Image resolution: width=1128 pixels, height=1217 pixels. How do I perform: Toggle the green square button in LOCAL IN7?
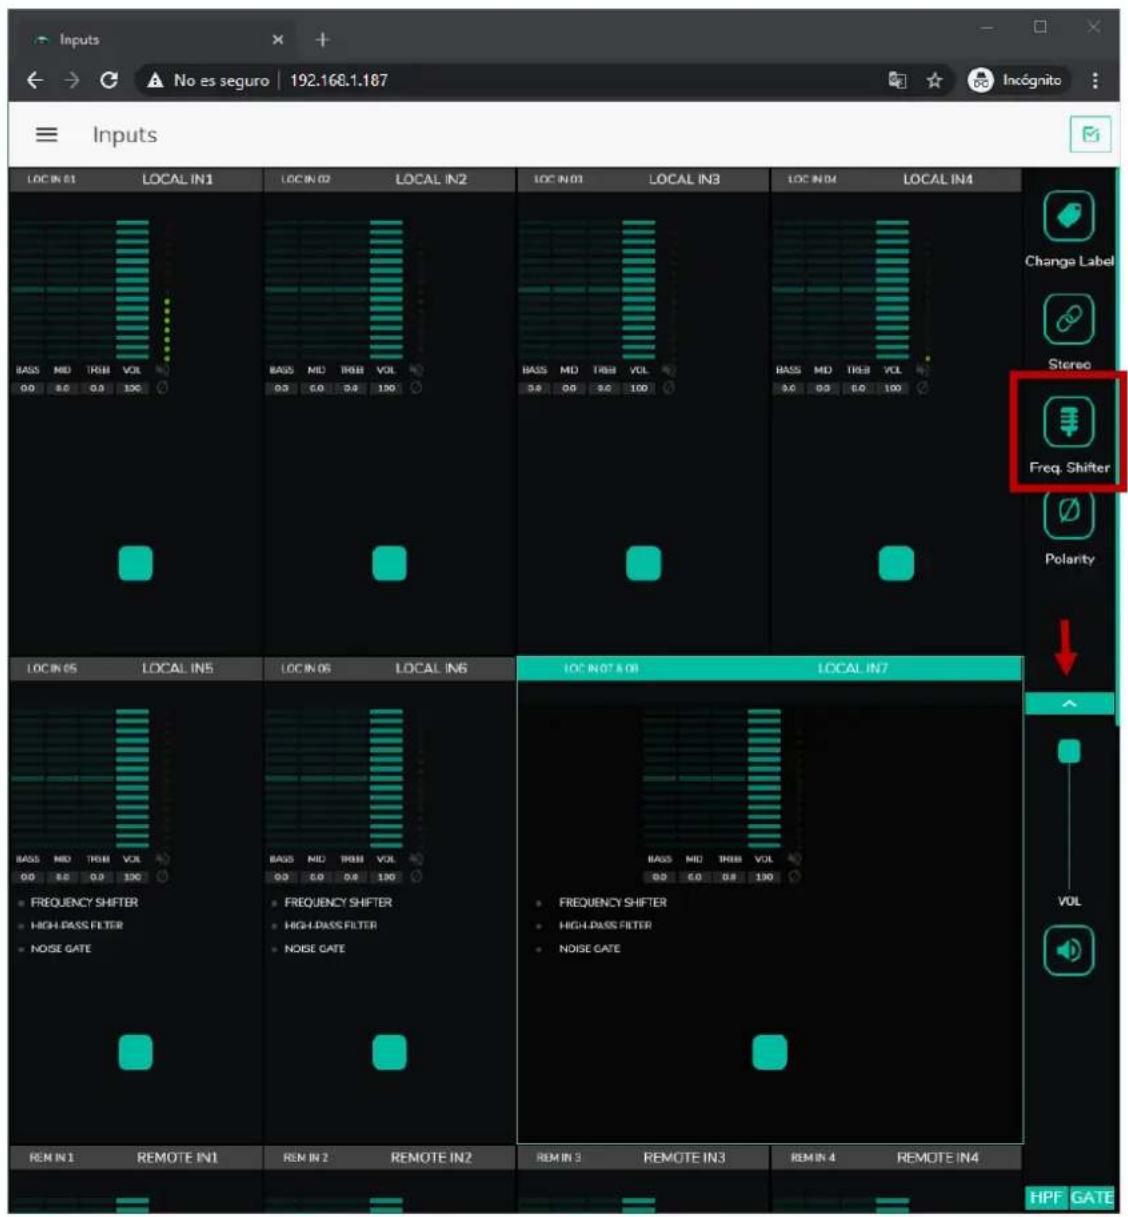769,1052
